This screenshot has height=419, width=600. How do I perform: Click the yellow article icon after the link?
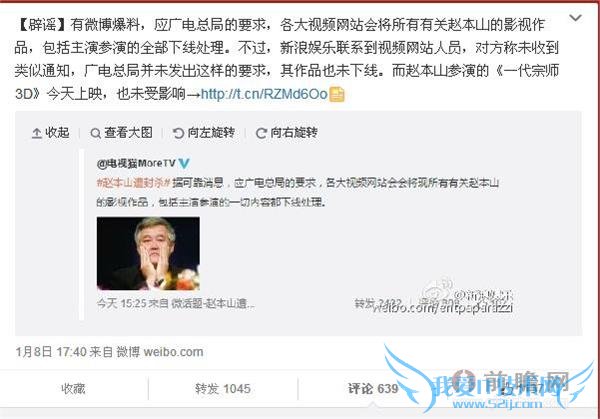pos(337,94)
